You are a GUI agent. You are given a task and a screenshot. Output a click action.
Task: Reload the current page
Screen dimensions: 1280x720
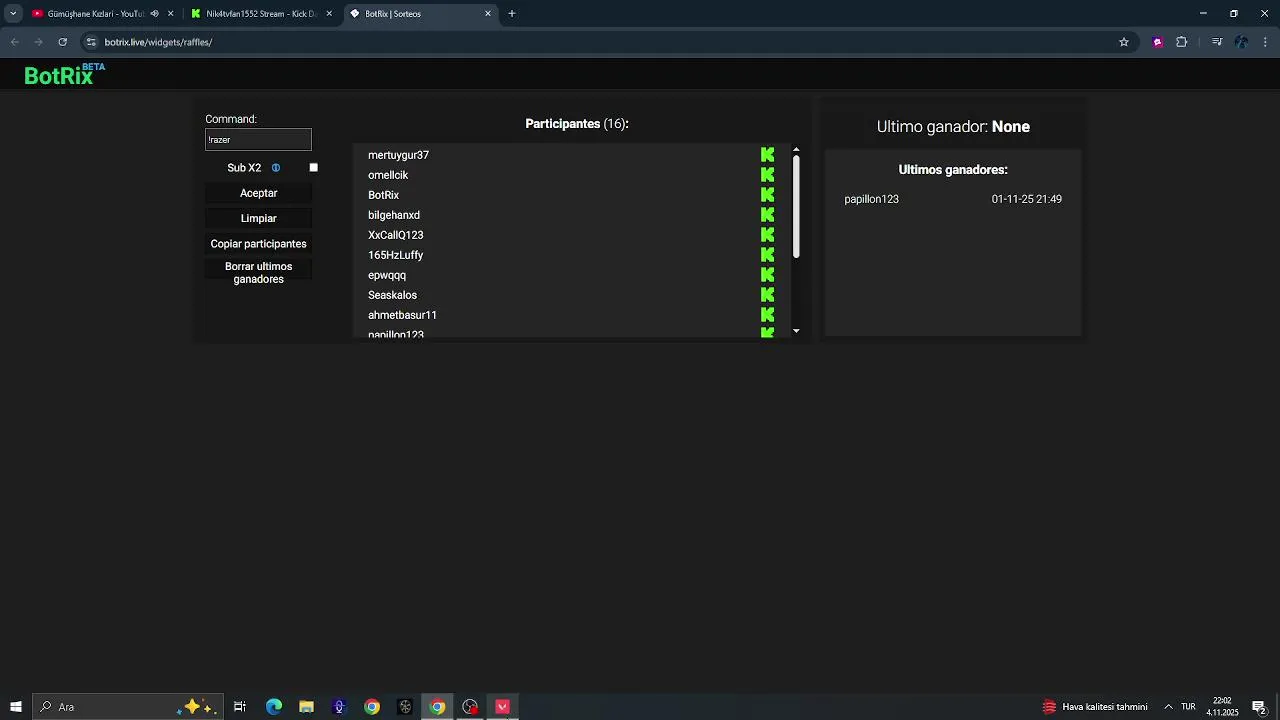63,42
